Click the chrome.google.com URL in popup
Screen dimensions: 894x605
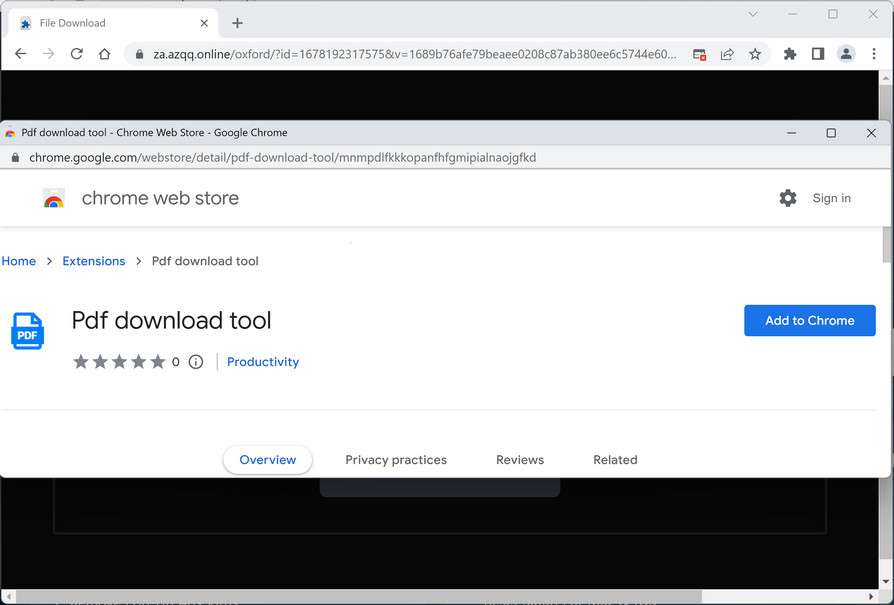pyautogui.click(x=283, y=157)
